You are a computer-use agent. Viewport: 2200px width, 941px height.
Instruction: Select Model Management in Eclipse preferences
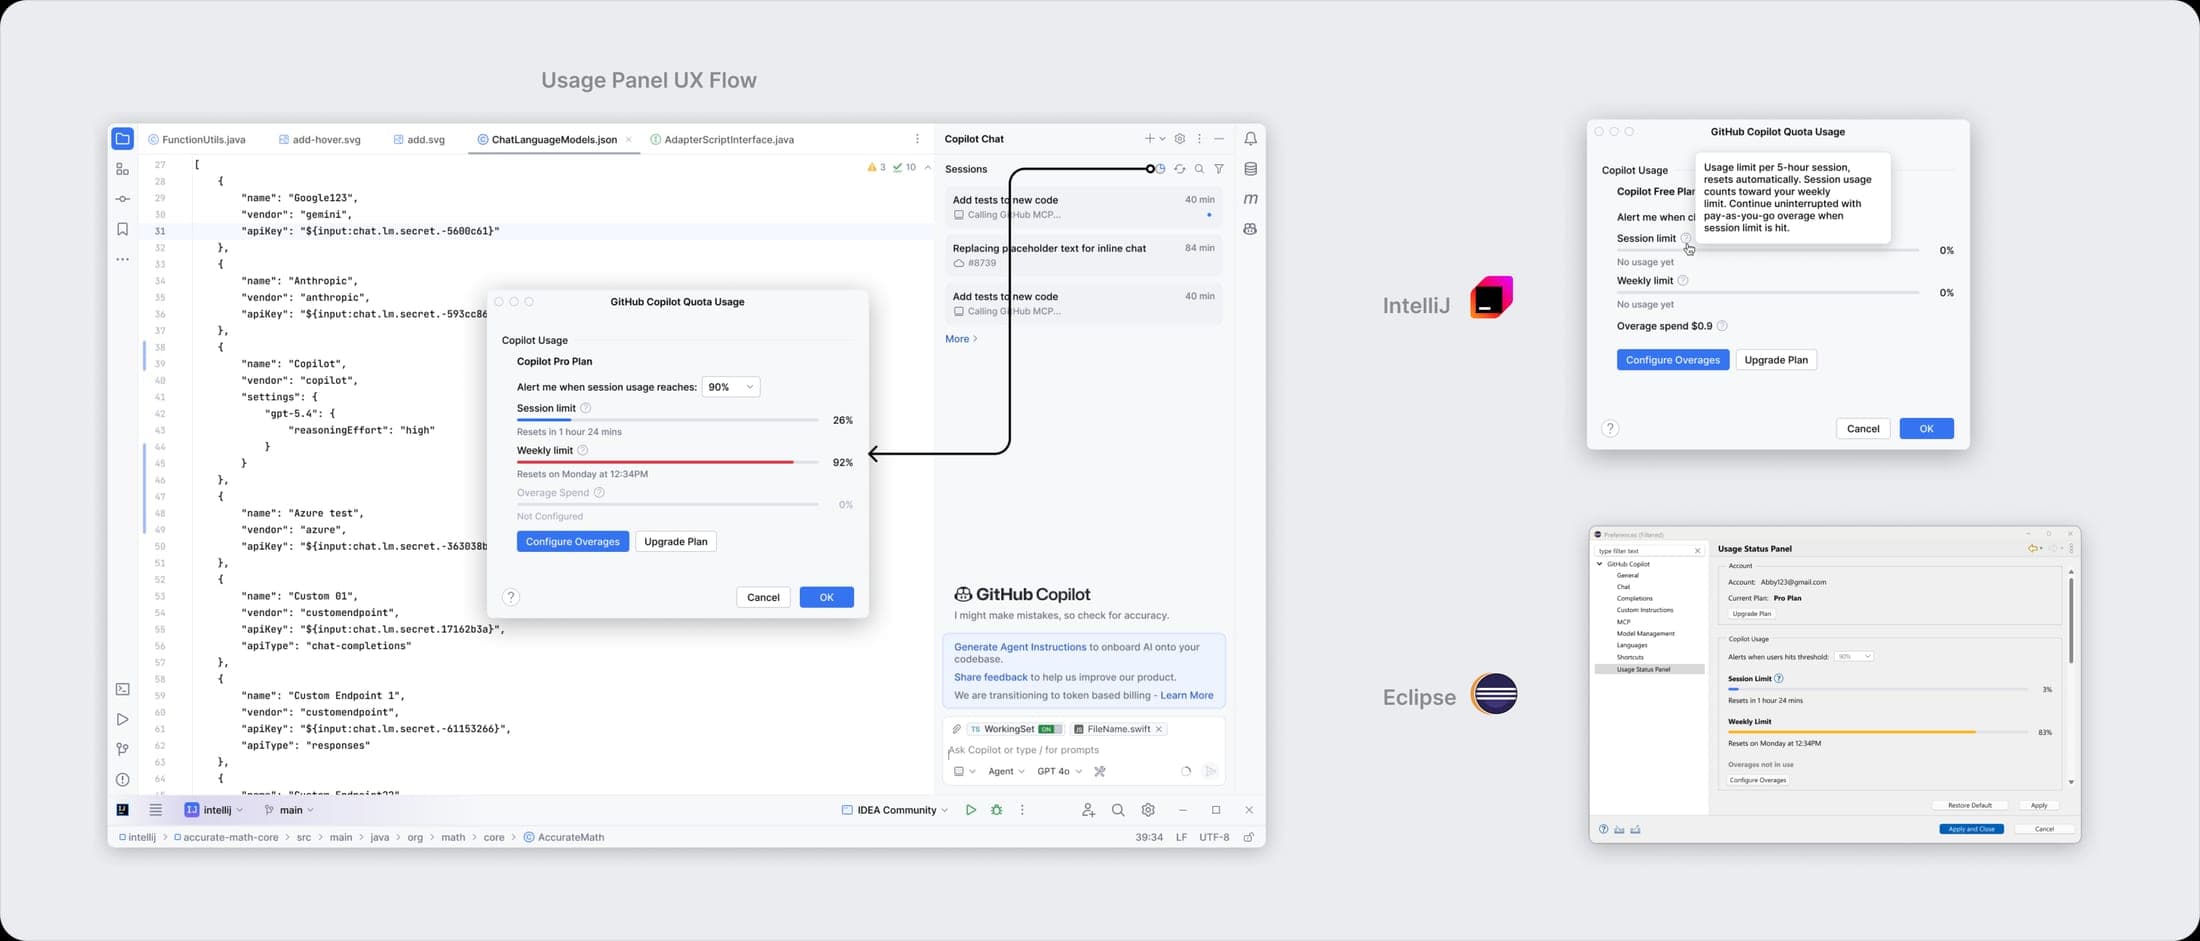[1645, 634]
